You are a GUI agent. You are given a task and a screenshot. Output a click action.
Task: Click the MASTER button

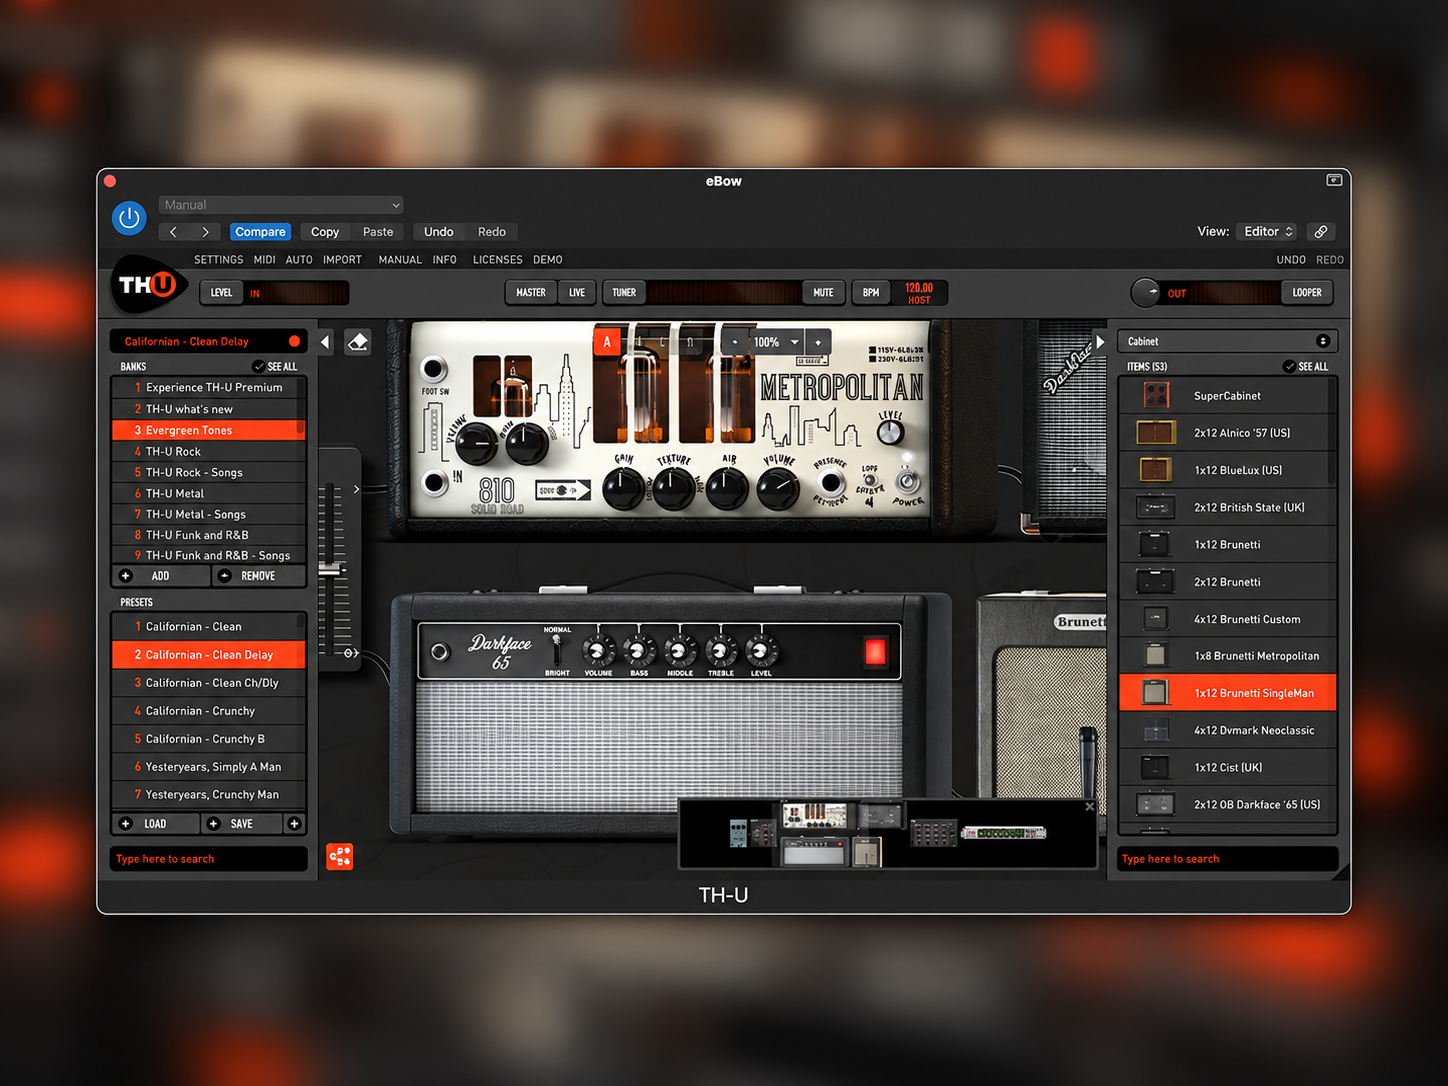(531, 293)
